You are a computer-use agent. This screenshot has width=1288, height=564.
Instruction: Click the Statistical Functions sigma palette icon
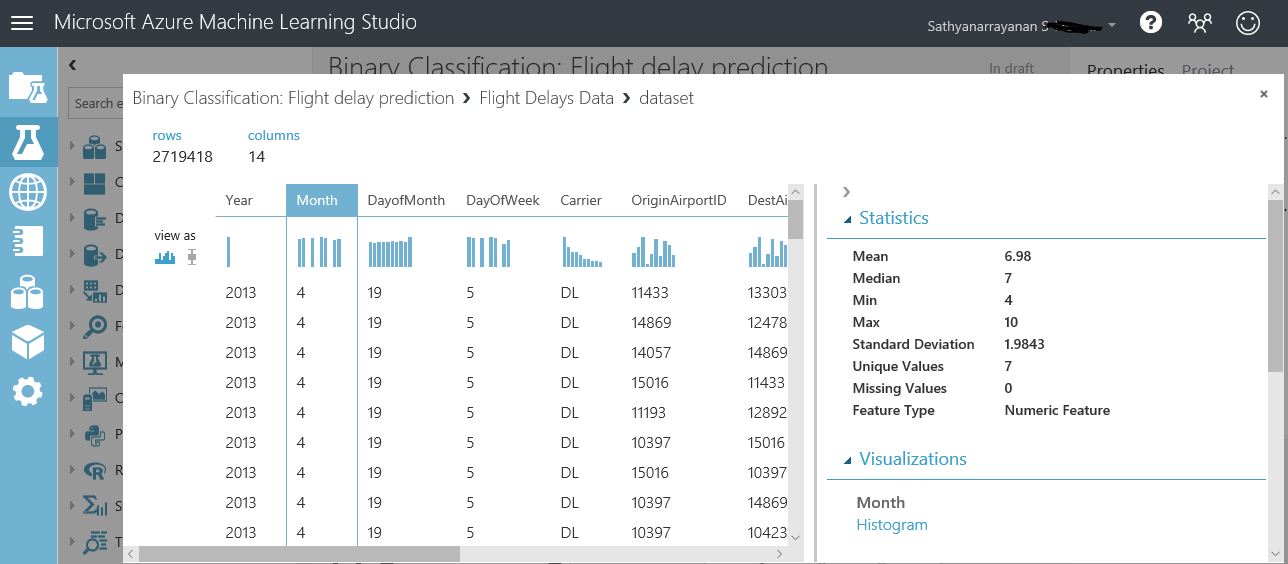point(95,506)
